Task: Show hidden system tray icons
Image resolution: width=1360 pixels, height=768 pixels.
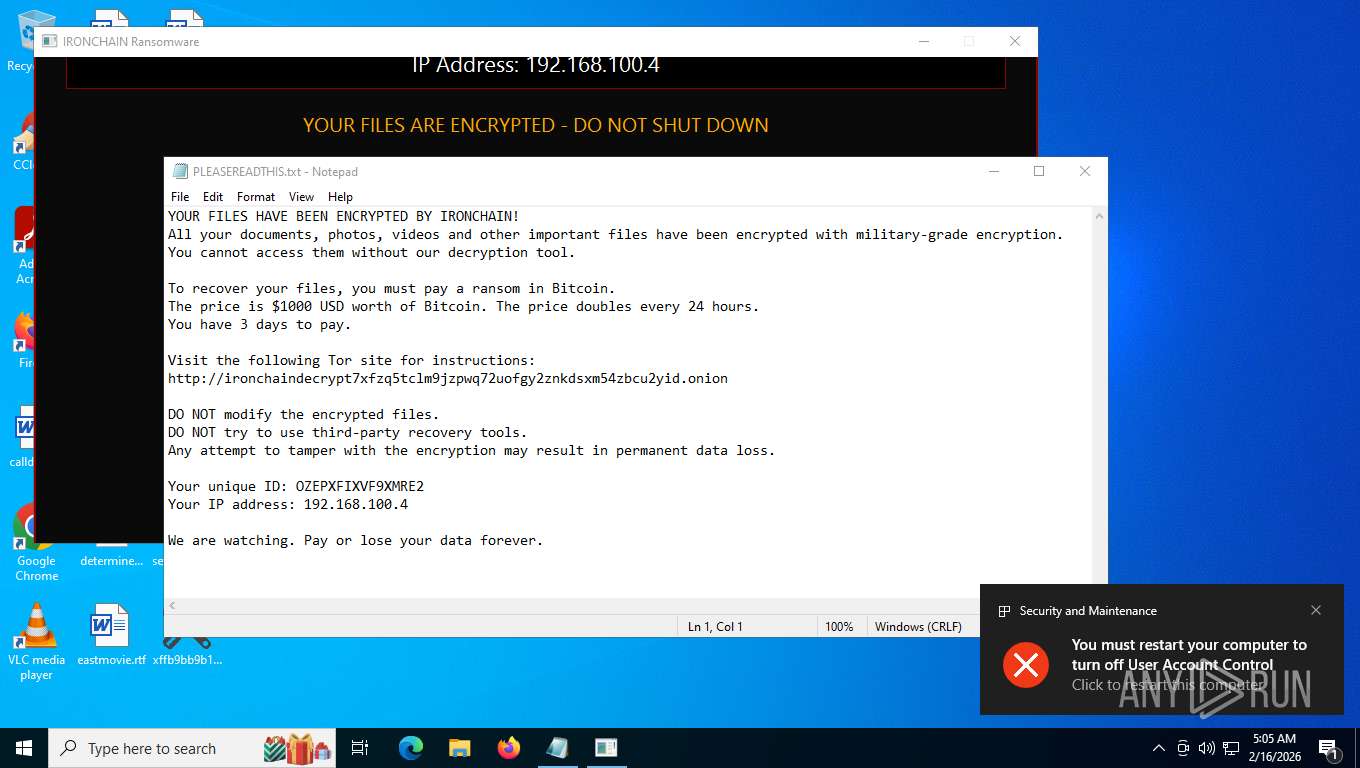Action: [x=1159, y=748]
